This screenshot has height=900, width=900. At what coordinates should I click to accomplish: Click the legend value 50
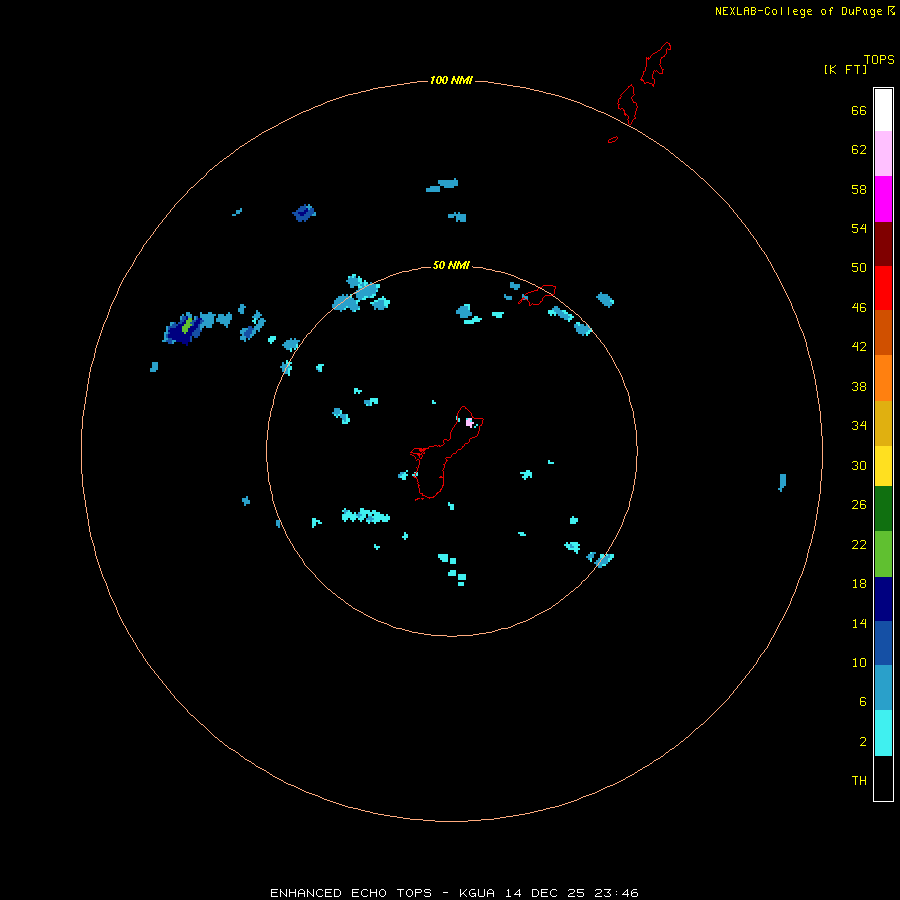[x=859, y=267]
